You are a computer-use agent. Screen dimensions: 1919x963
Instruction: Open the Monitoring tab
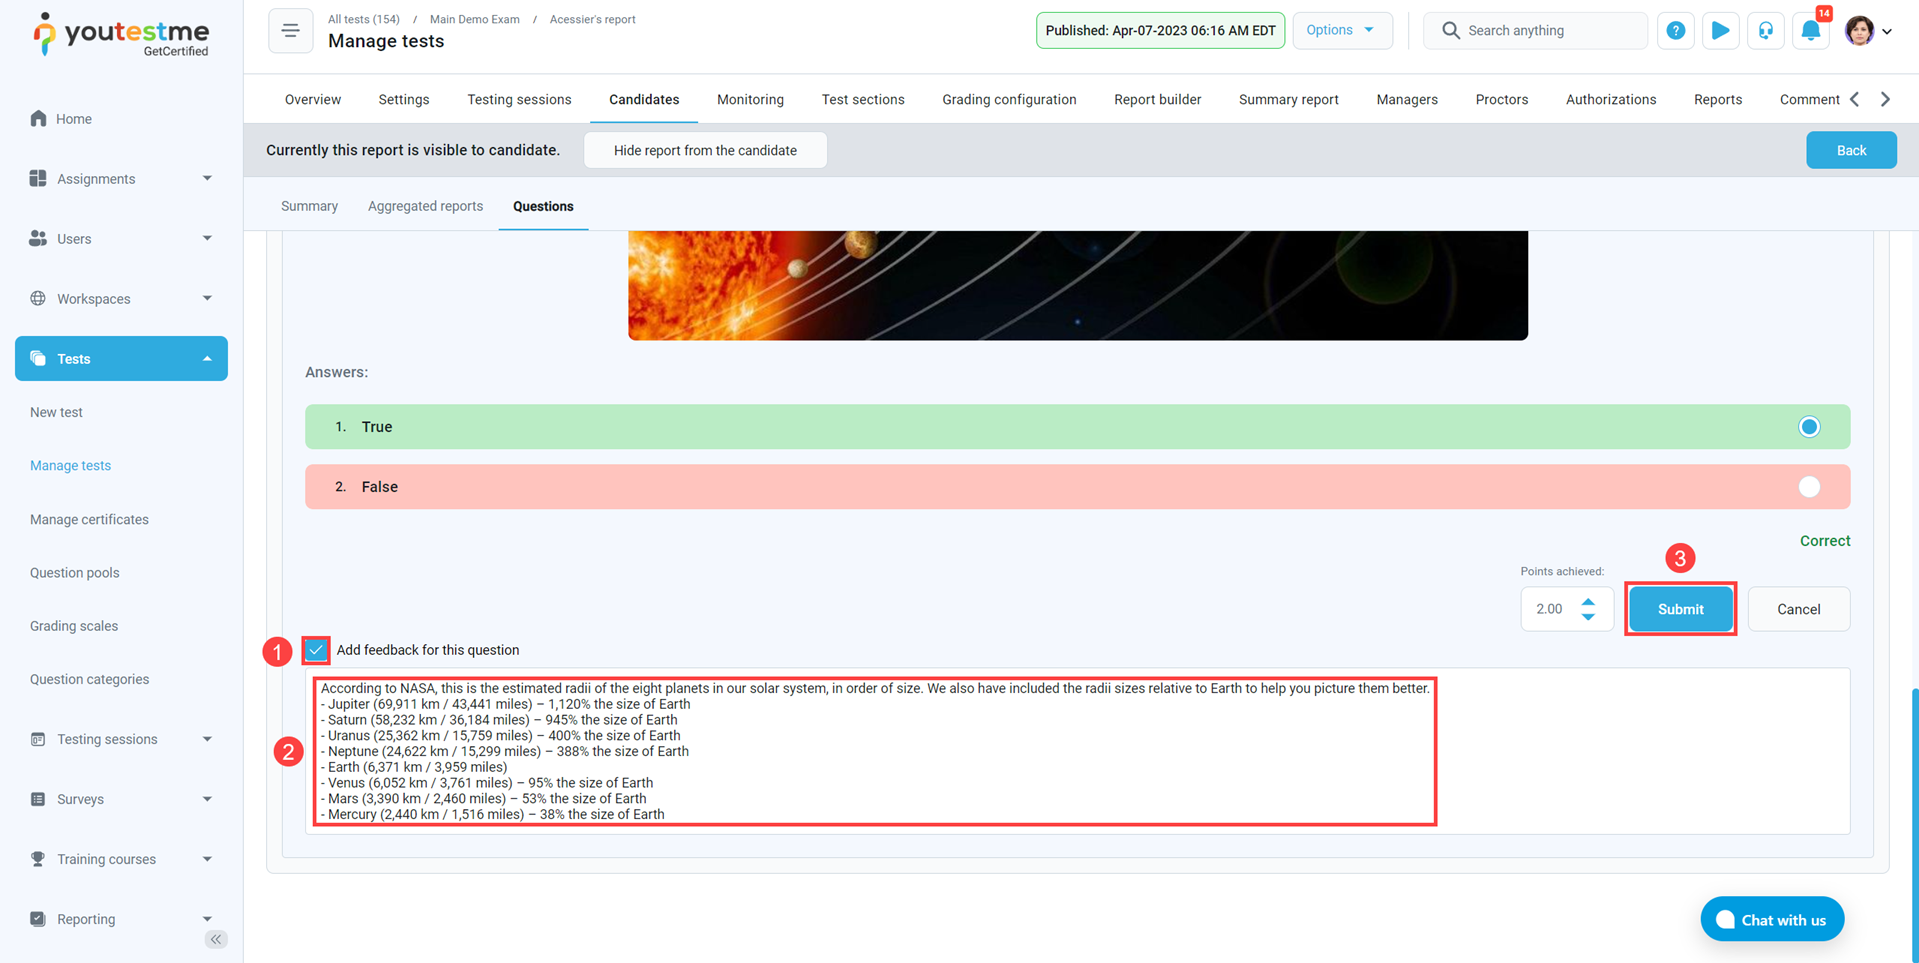click(750, 99)
